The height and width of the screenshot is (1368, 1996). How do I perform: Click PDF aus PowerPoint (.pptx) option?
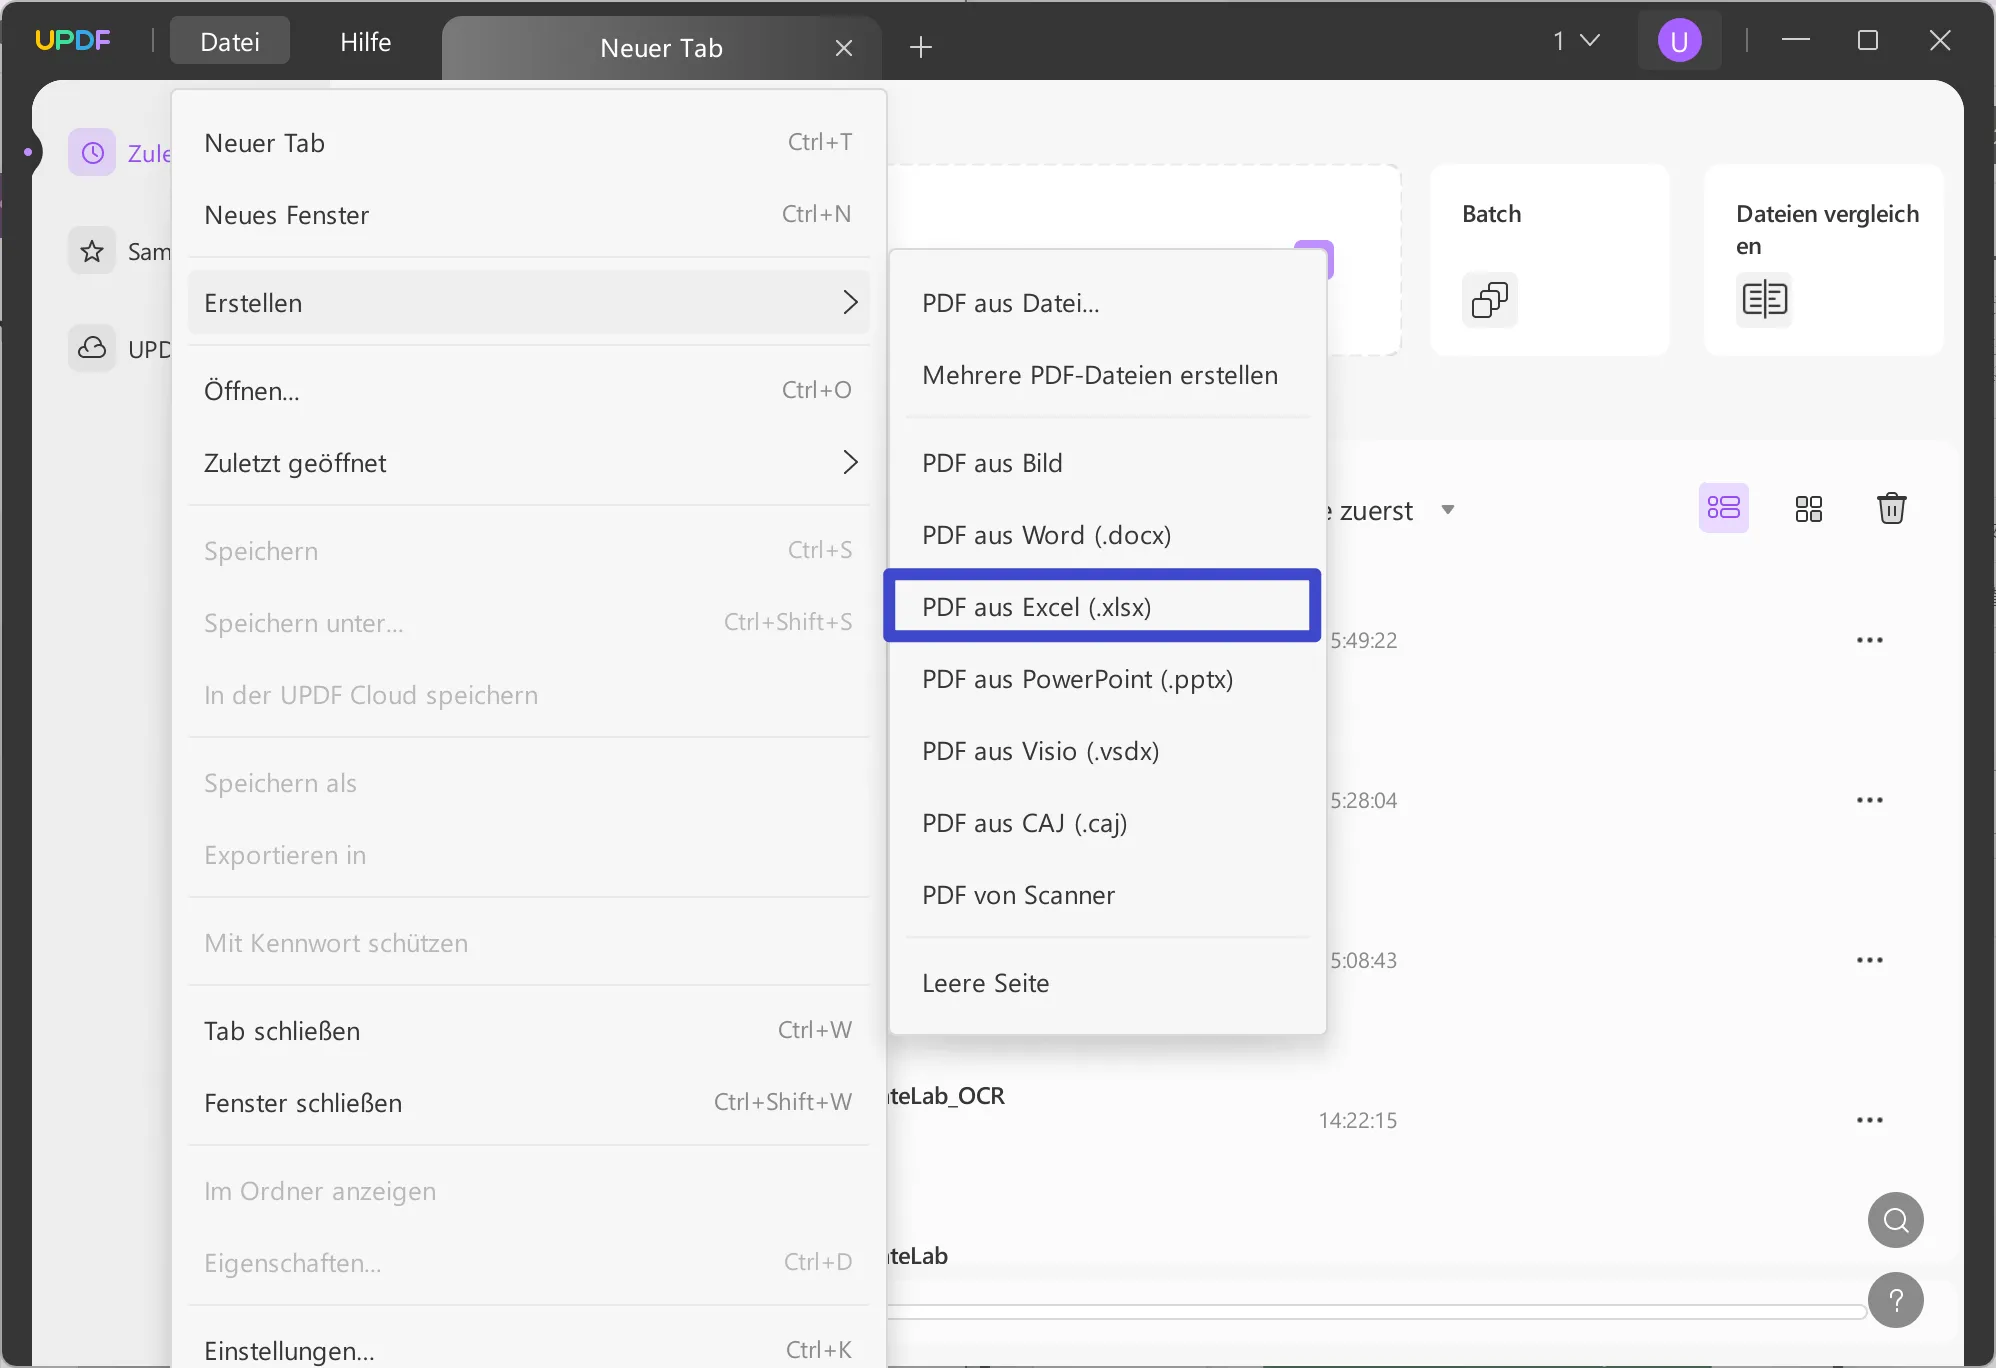point(1077,678)
